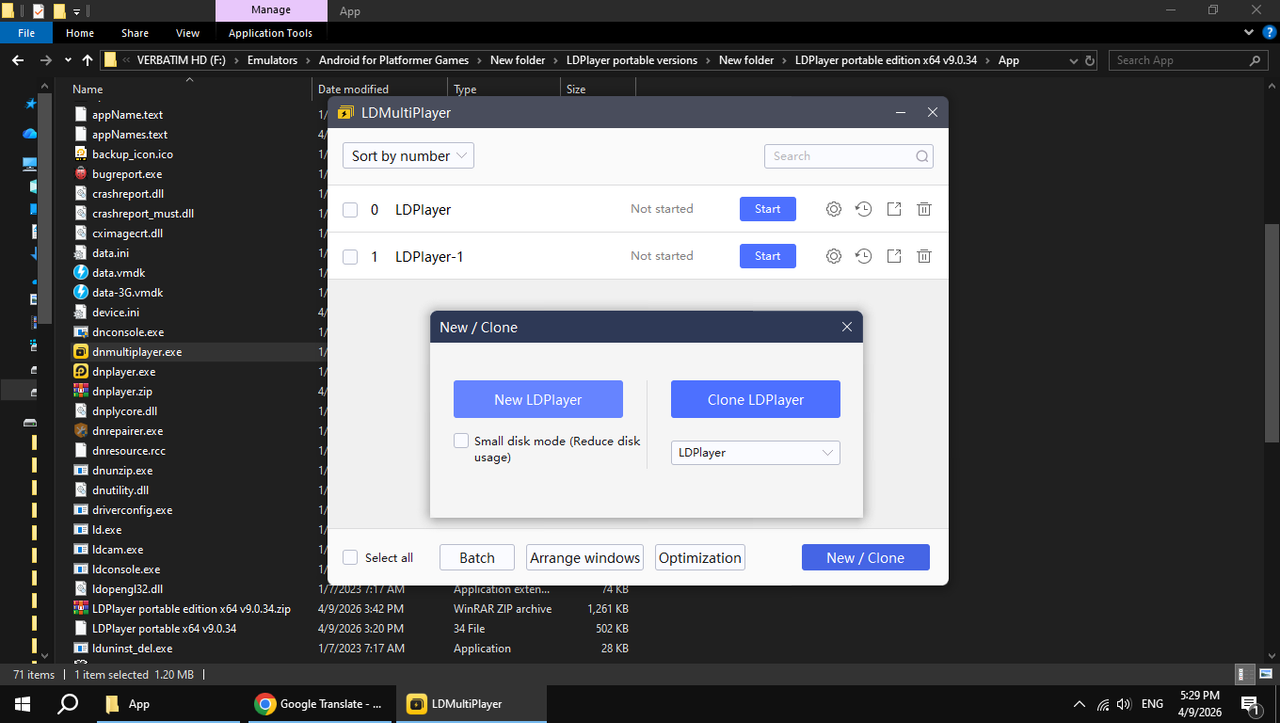Switch to the Home ribbon tab

point(80,33)
